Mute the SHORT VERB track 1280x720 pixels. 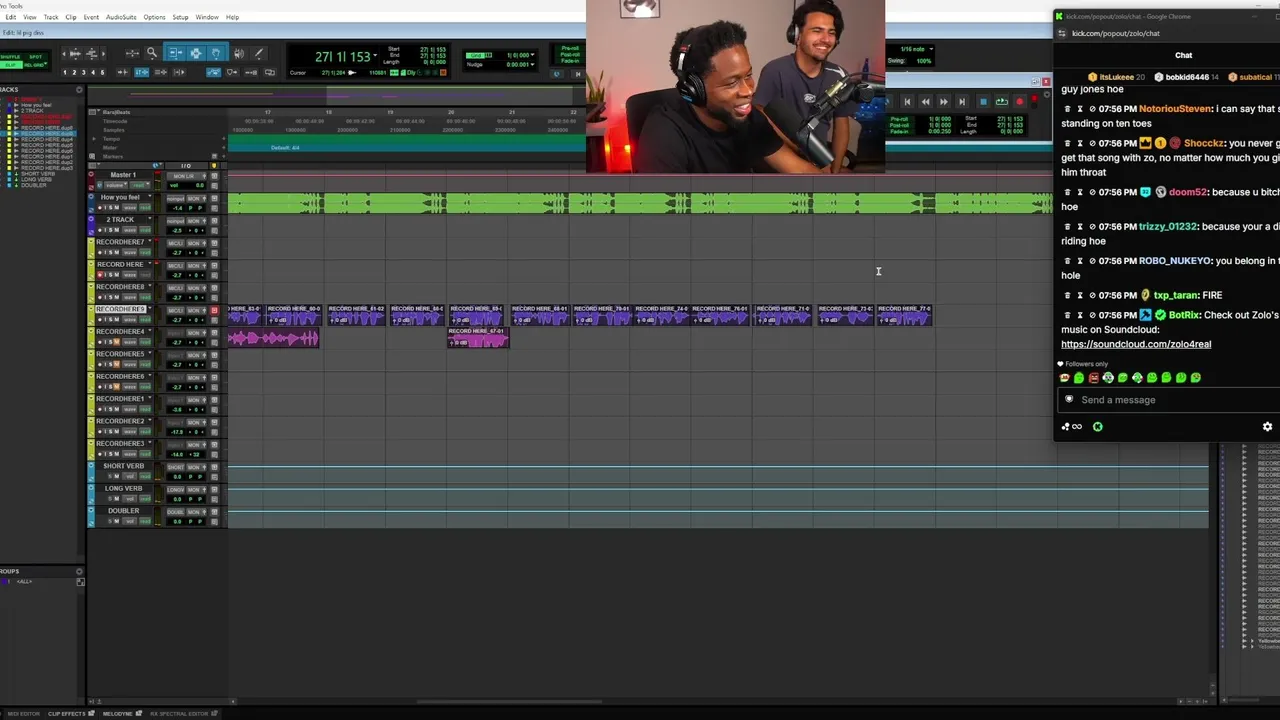pyautogui.click(x=117, y=476)
